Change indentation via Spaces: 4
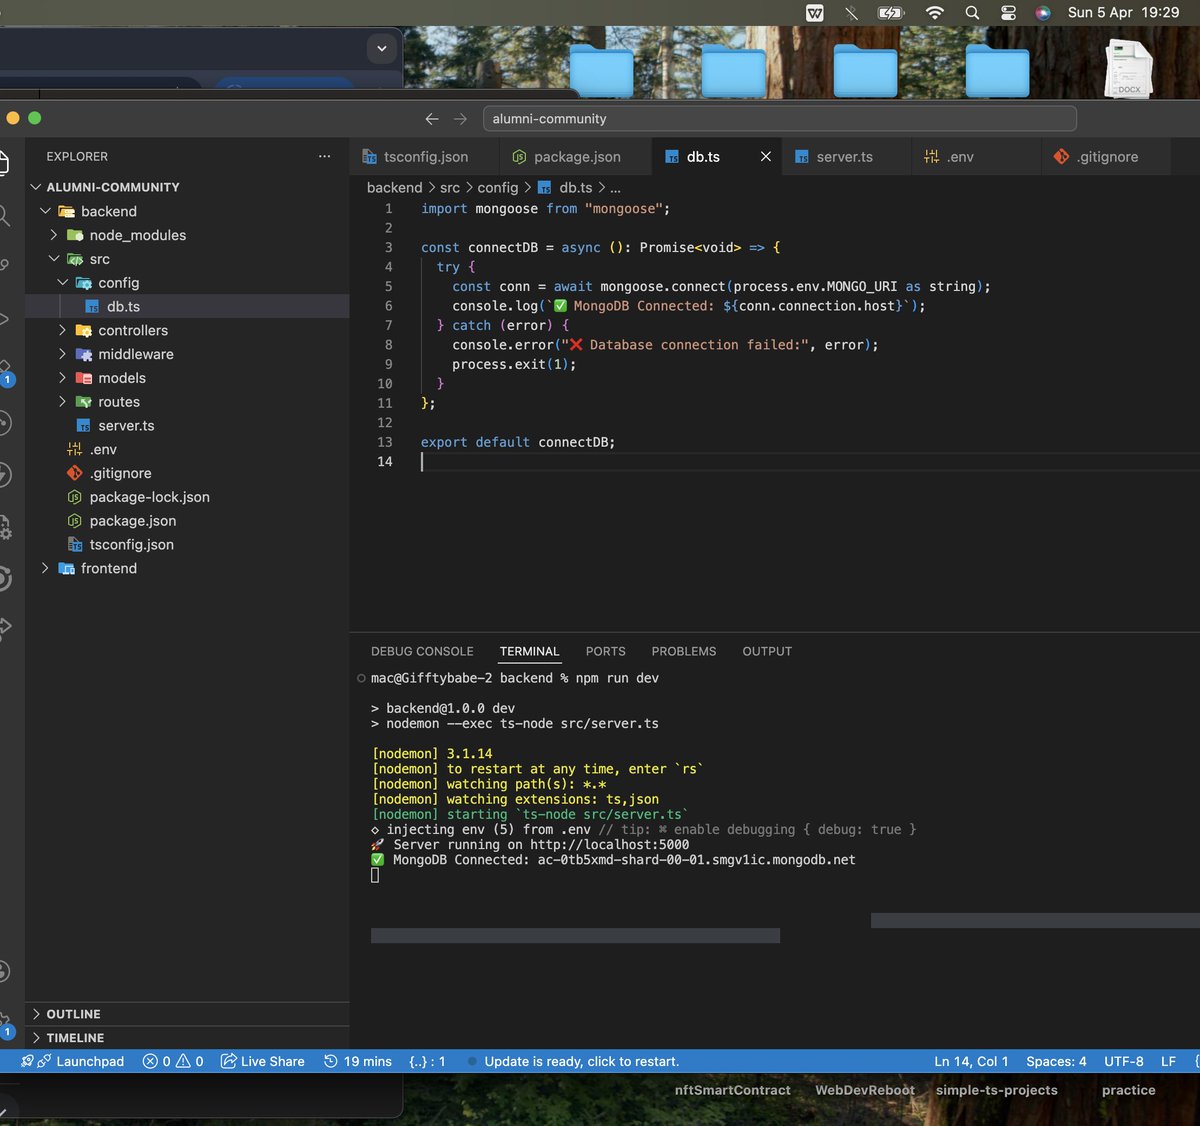This screenshot has width=1200, height=1126. point(1056,1061)
